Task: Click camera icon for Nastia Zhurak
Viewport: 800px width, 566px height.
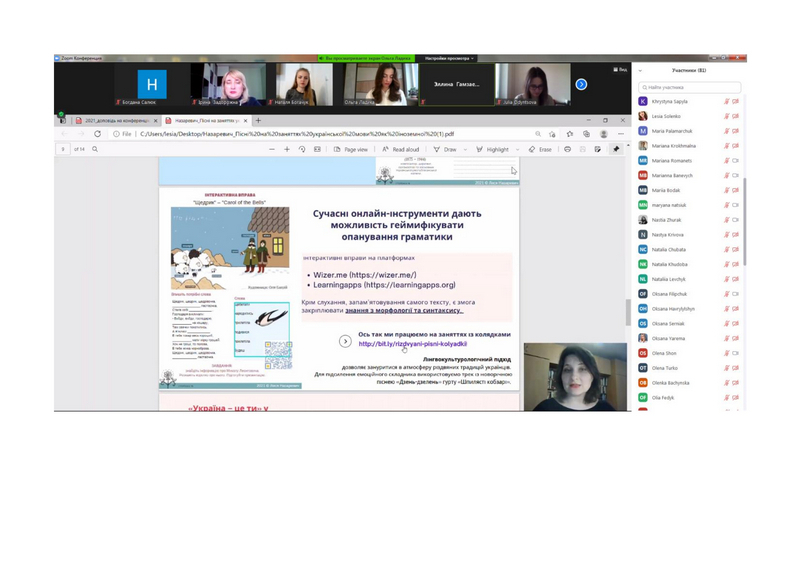Action: (x=735, y=219)
